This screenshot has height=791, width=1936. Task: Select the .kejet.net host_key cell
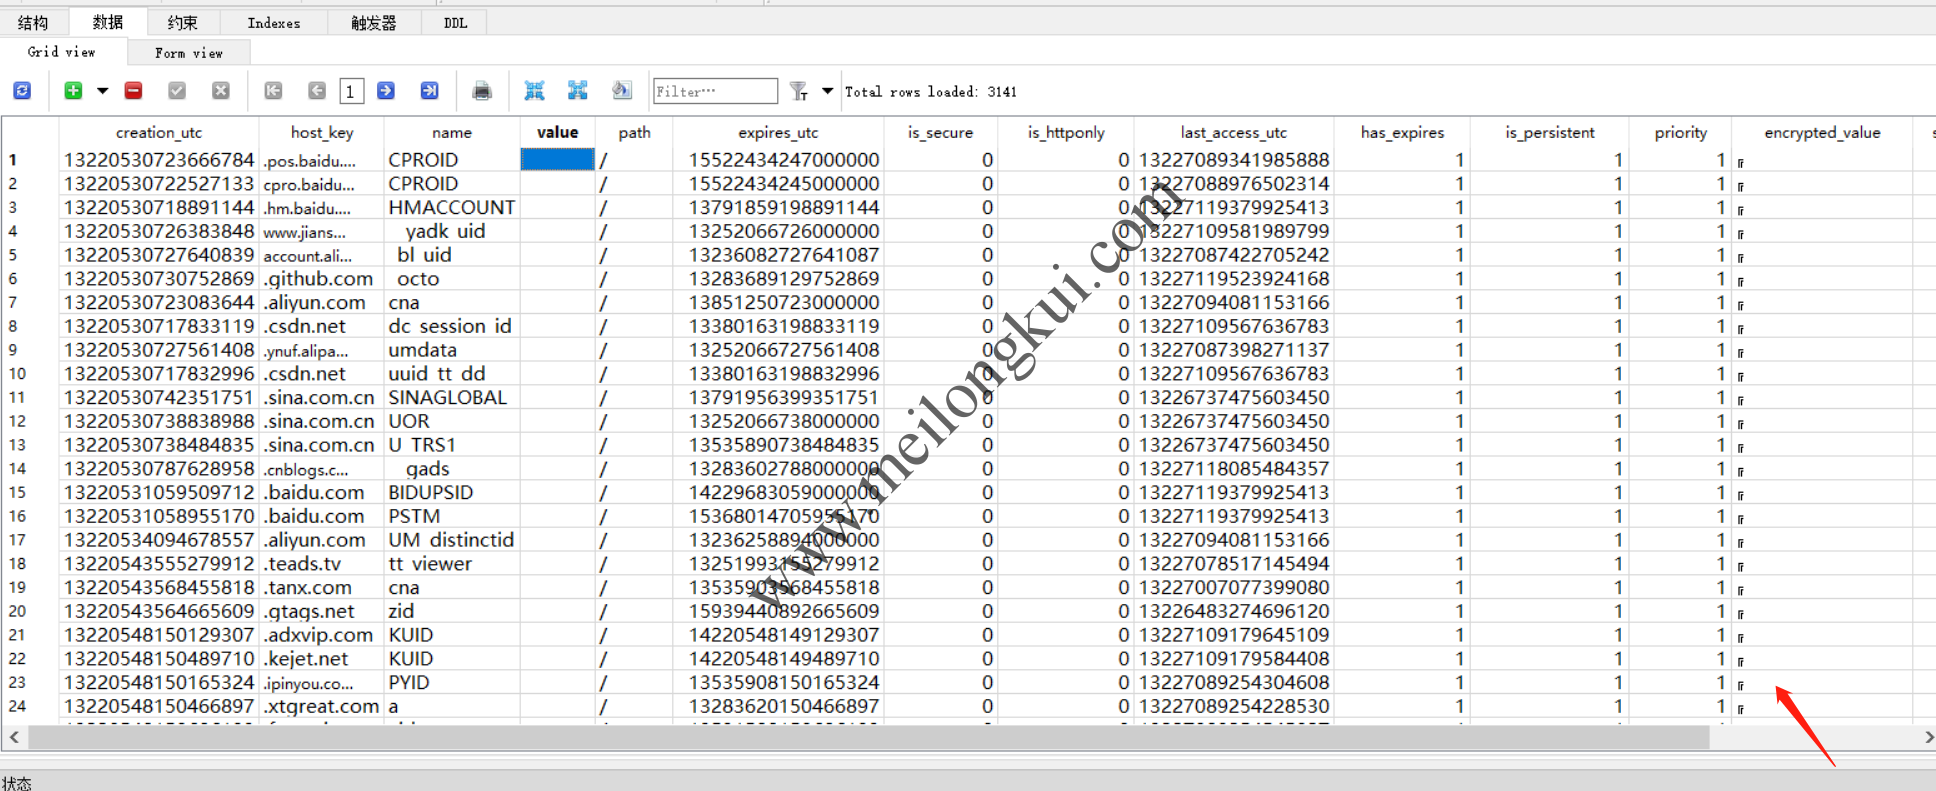coord(322,658)
